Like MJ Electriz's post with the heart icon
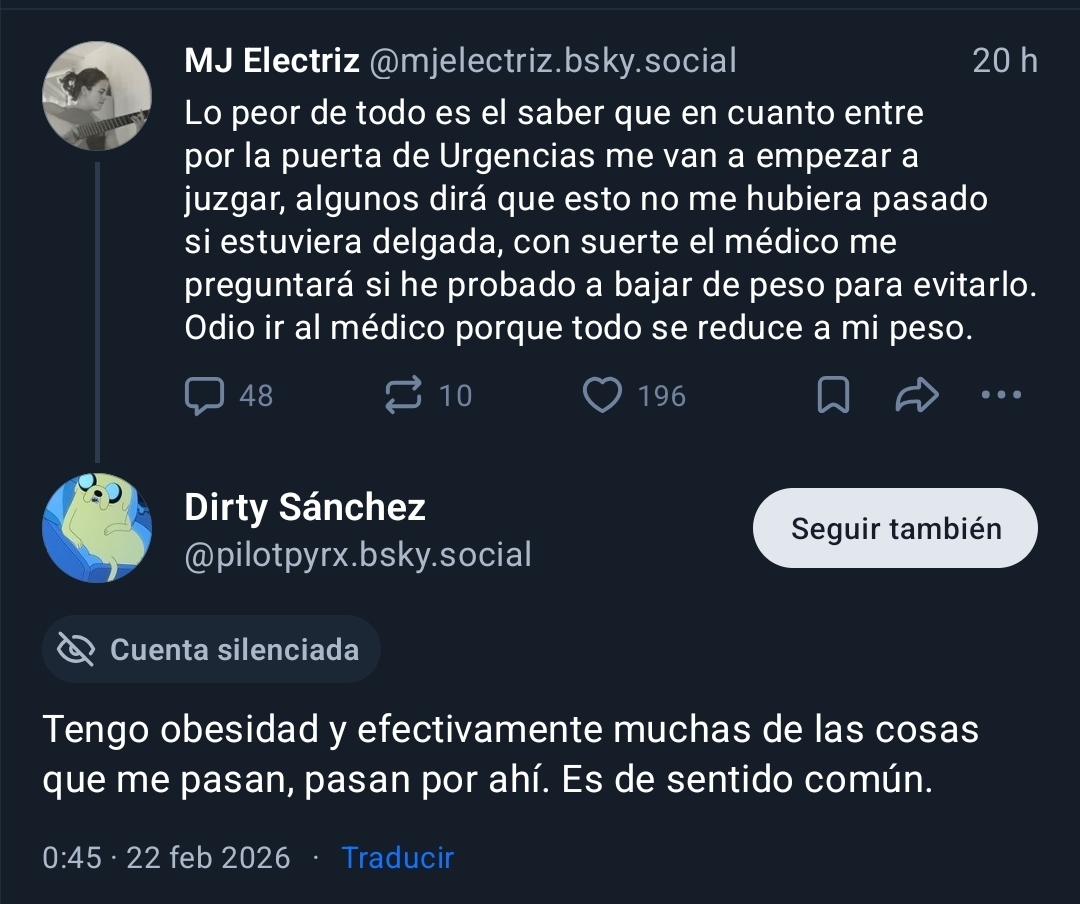The height and width of the screenshot is (904, 1080). tap(602, 396)
